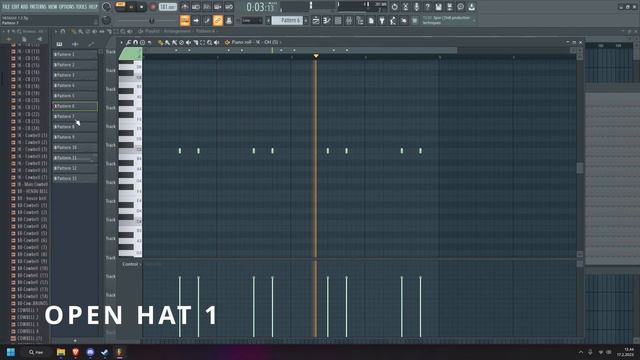Open the FILE menu
Screen dimensions: 640x360
coord(6,7)
